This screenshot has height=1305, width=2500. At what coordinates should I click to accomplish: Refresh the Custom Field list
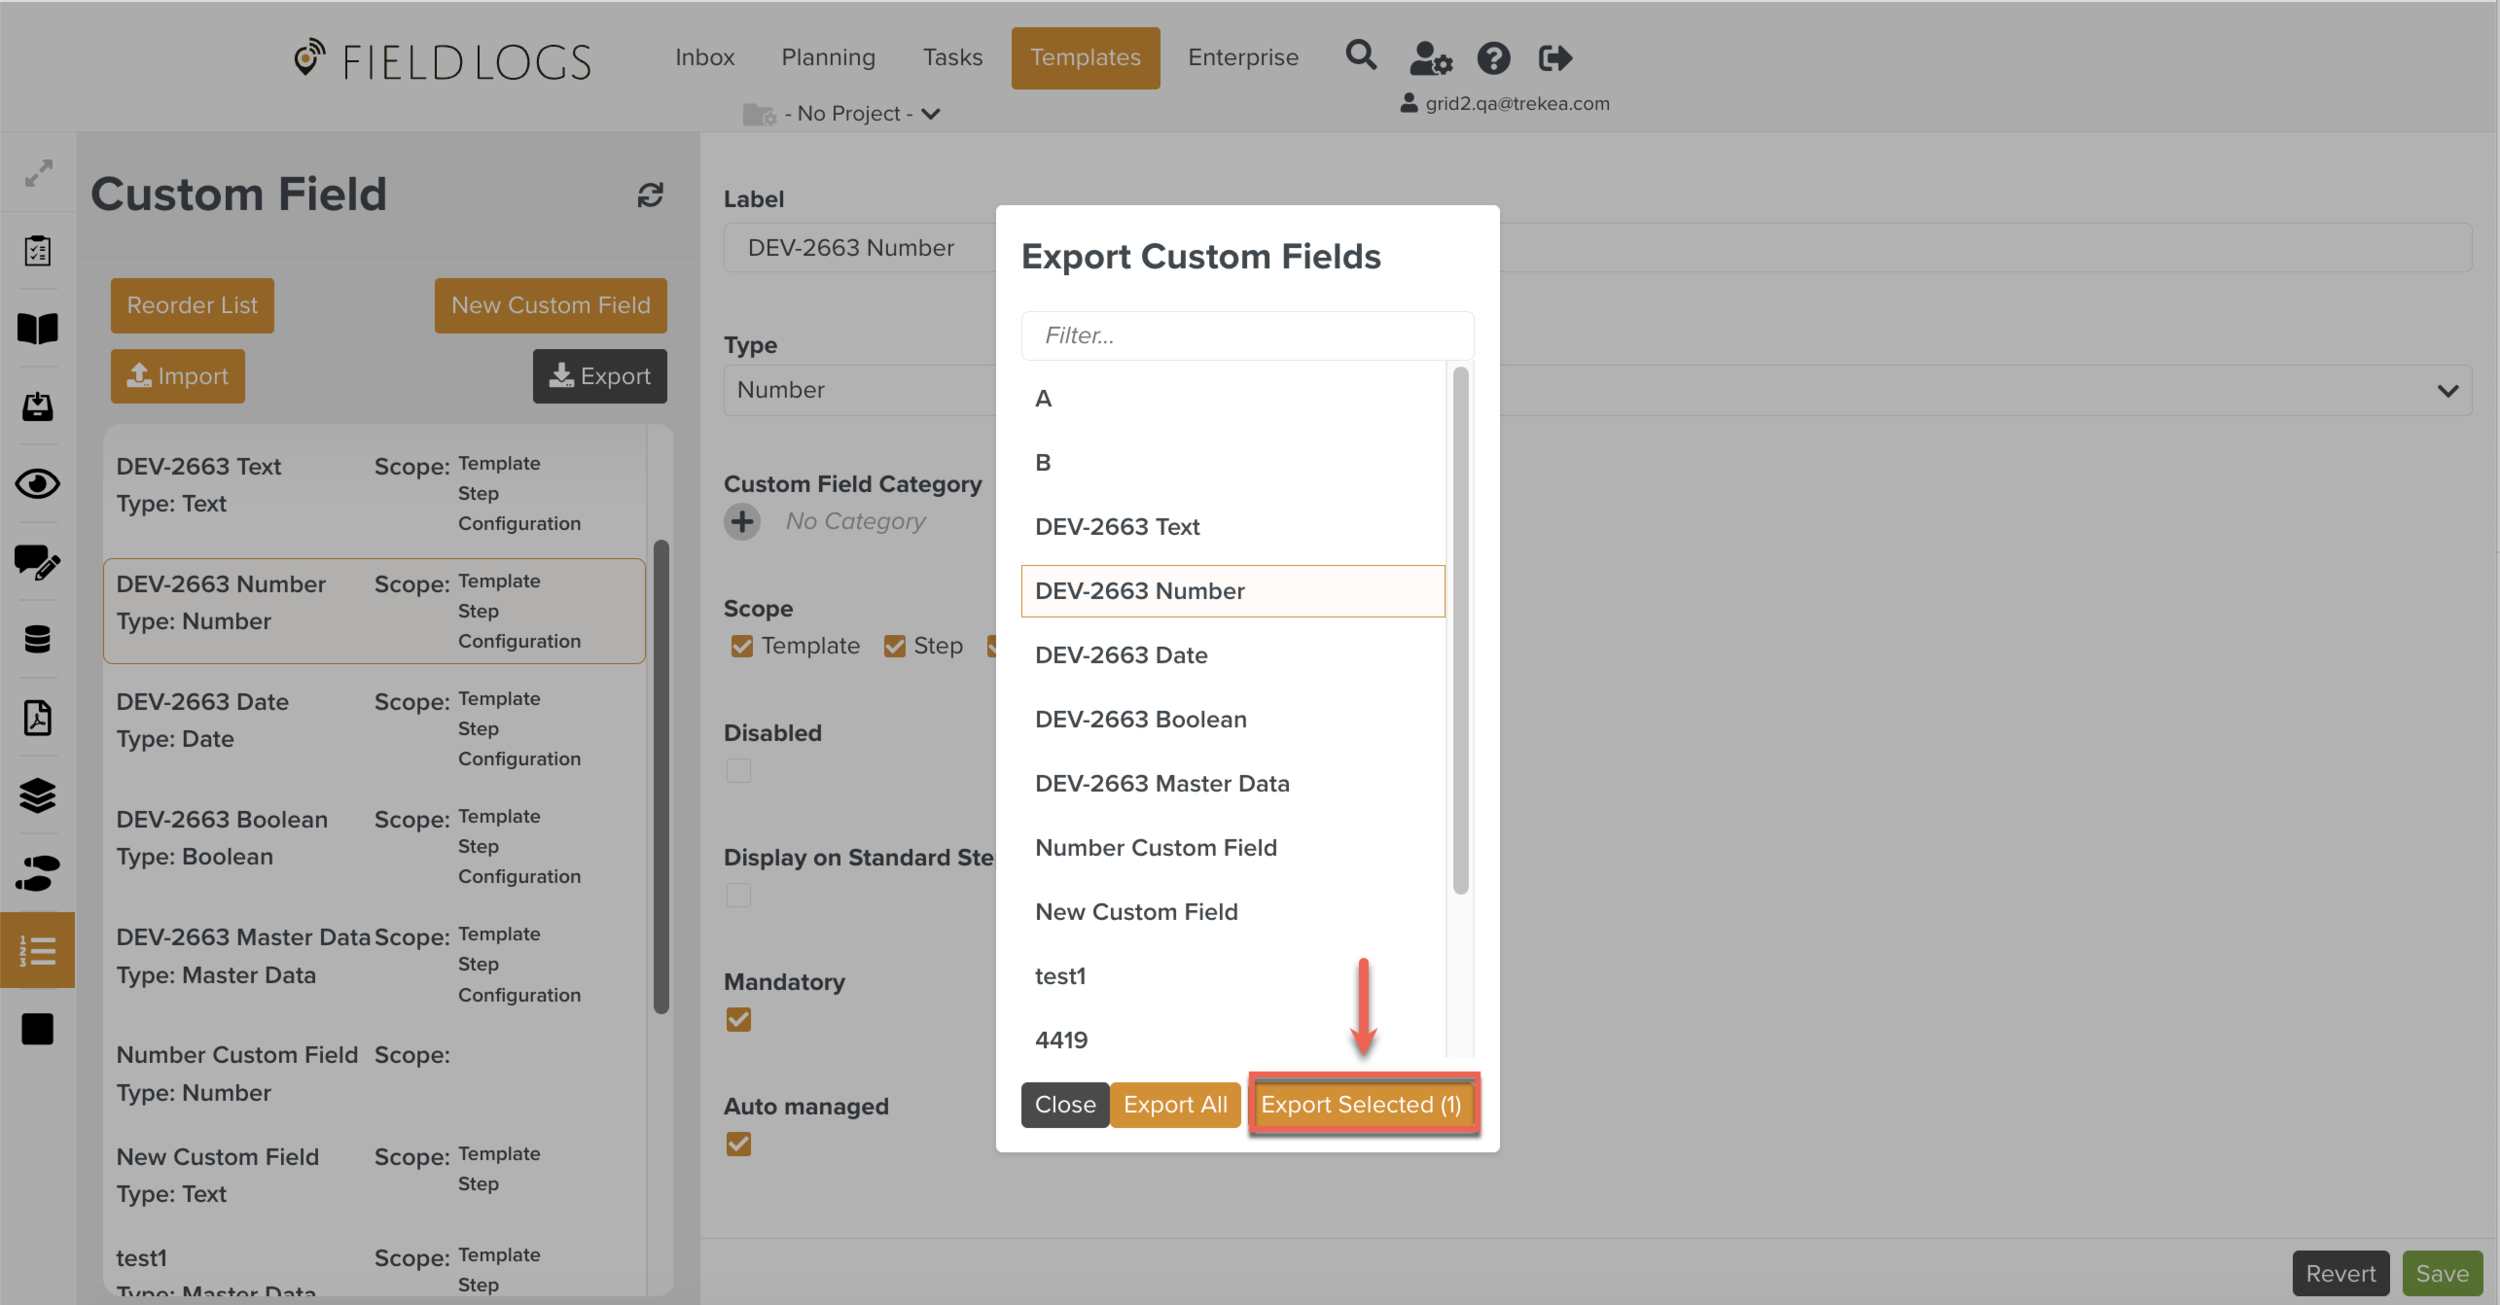[x=650, y=195]
